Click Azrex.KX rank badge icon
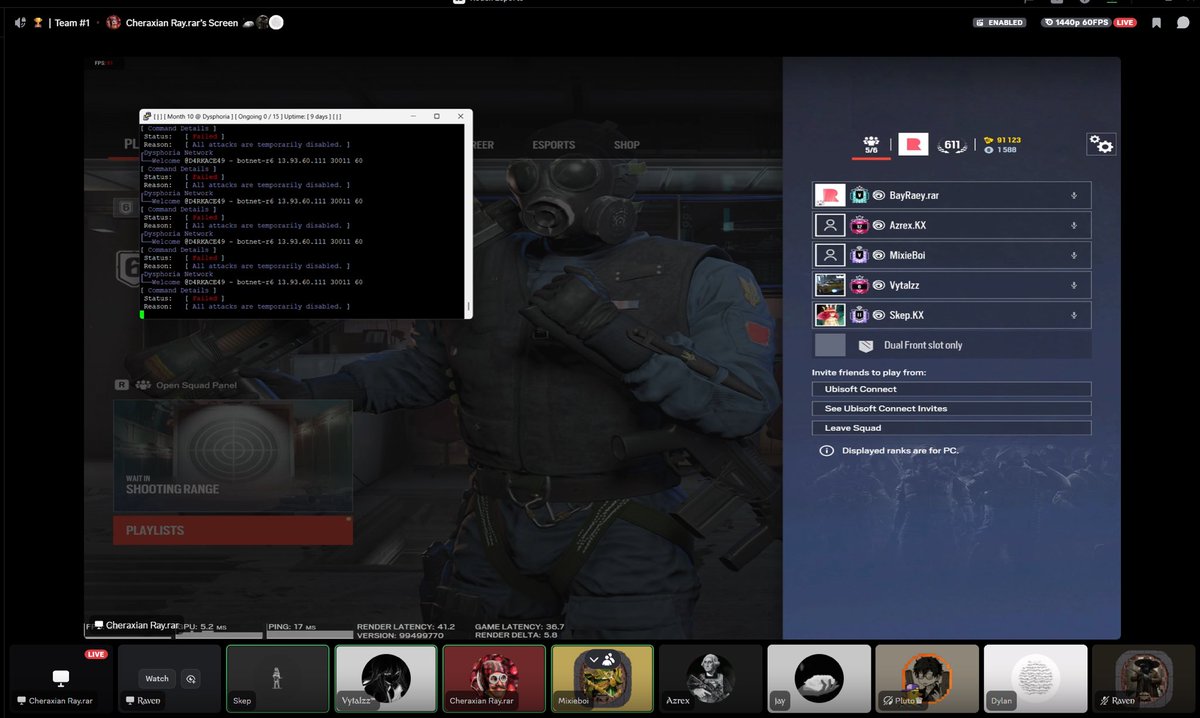Screen dimensions: 1200x718 [858, 226]
